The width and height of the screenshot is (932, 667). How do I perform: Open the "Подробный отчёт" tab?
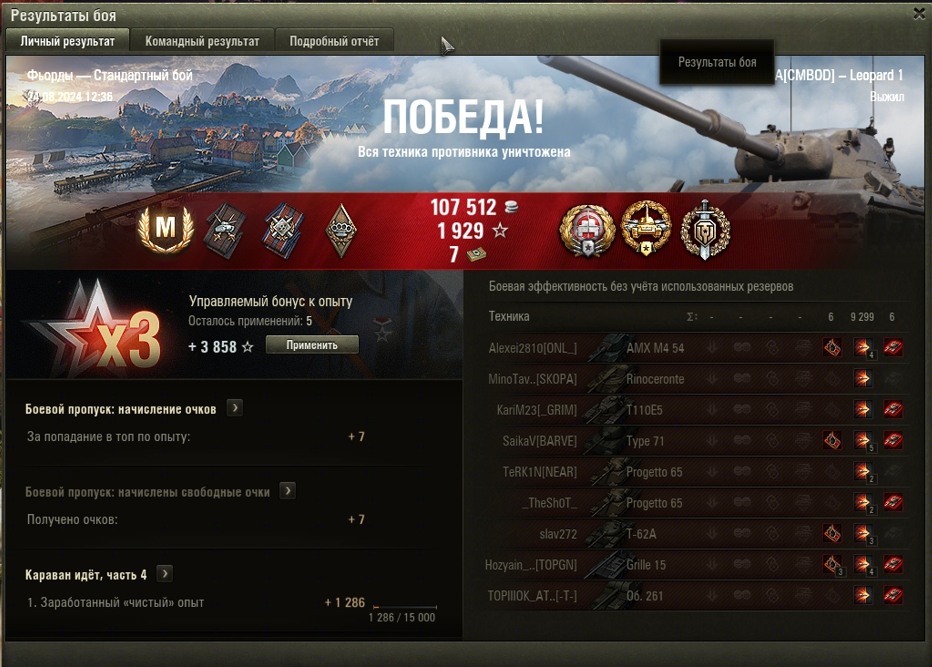click(x=334, y=41)
